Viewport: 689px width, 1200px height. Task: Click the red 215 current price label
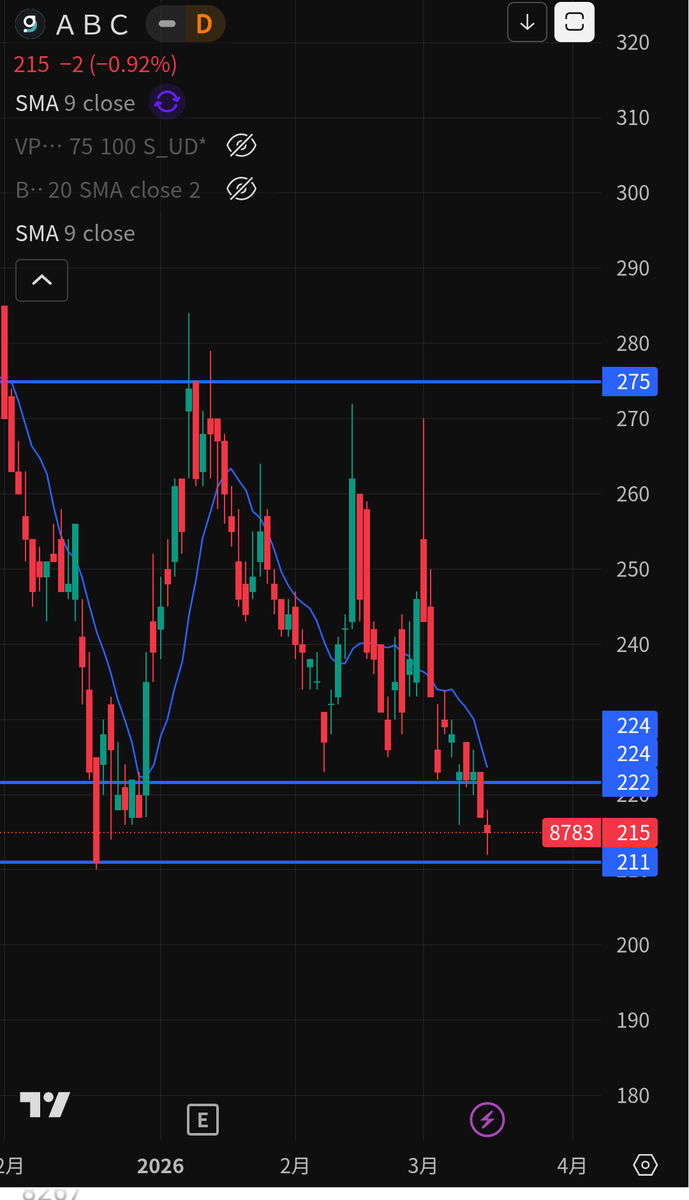[x=631, y=832]
